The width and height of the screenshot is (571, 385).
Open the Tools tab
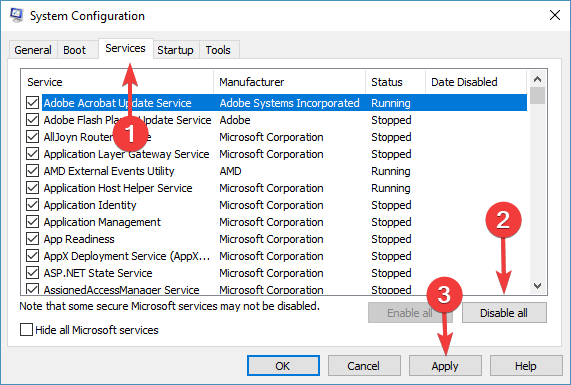point(218,50)
